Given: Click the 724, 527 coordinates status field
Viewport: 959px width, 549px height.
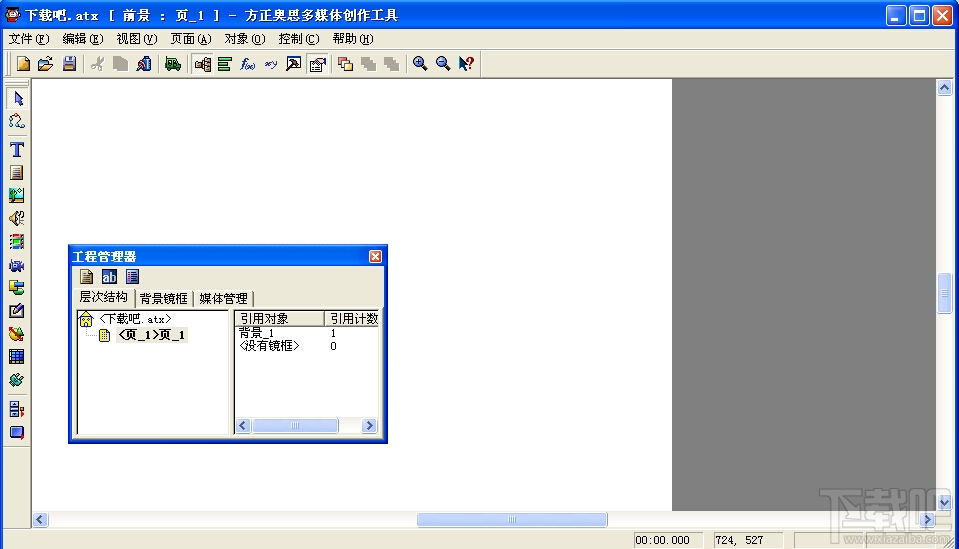Looking at the screenshot, I should point(748,540).
